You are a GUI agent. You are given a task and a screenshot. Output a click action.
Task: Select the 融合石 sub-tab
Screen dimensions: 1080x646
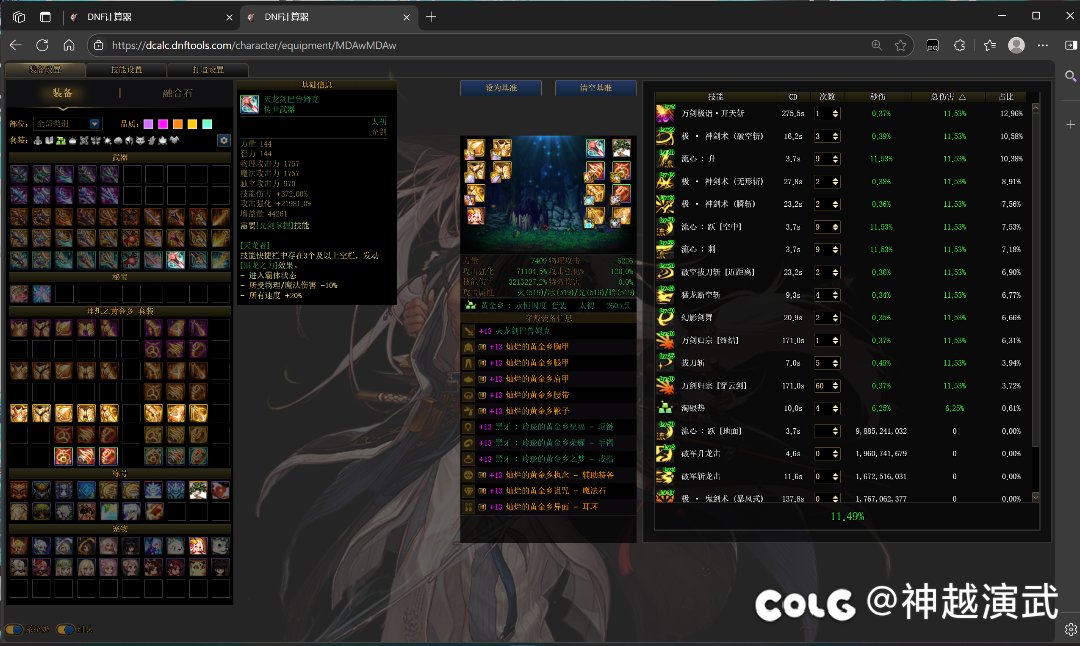click(x=177, y=93)
